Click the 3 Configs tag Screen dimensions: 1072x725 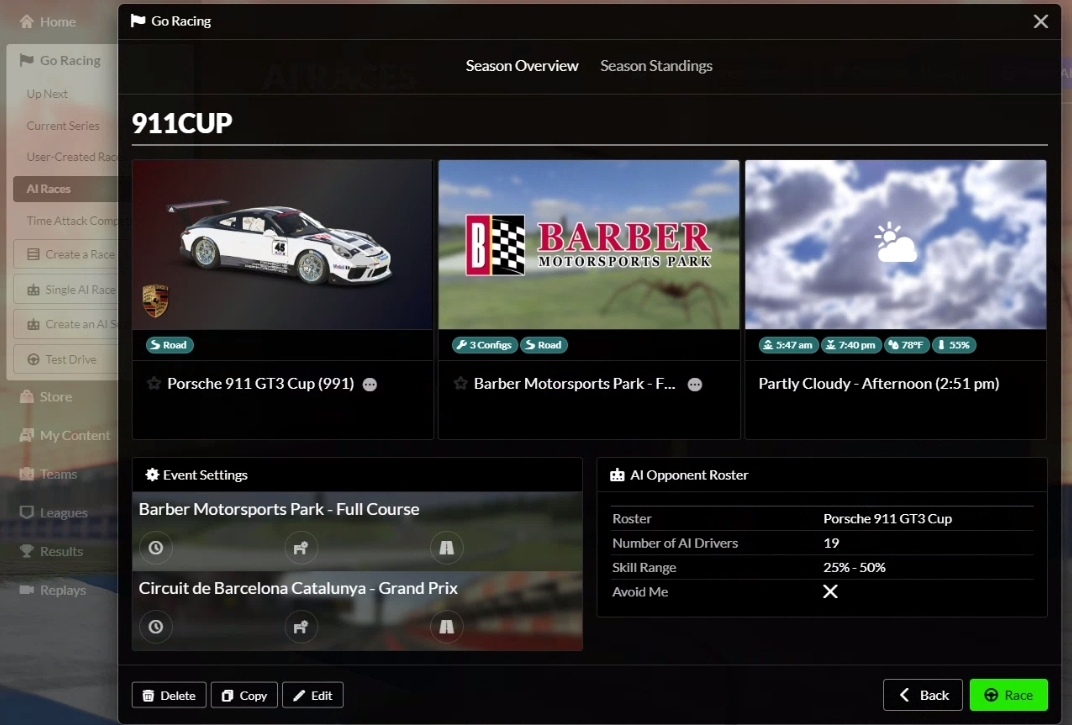click(x=485, y=345)
